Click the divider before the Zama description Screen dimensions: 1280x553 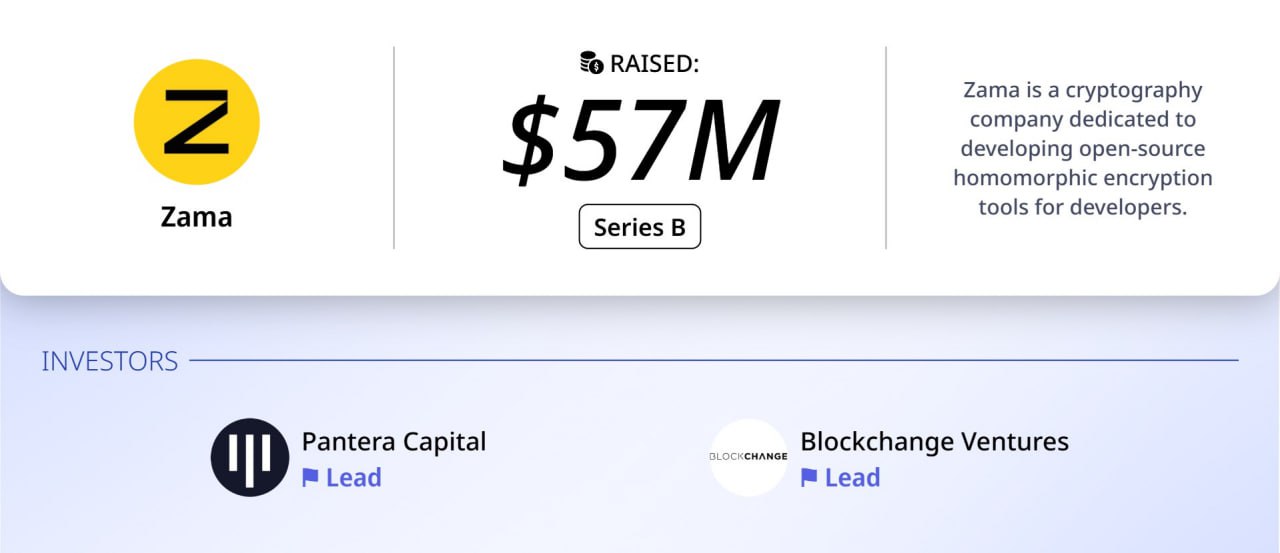coord(886,147)
